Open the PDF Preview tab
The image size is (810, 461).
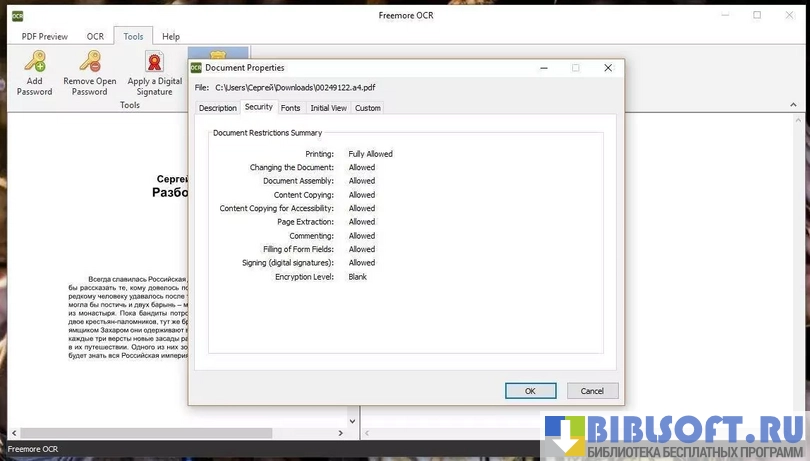point(47,36)
